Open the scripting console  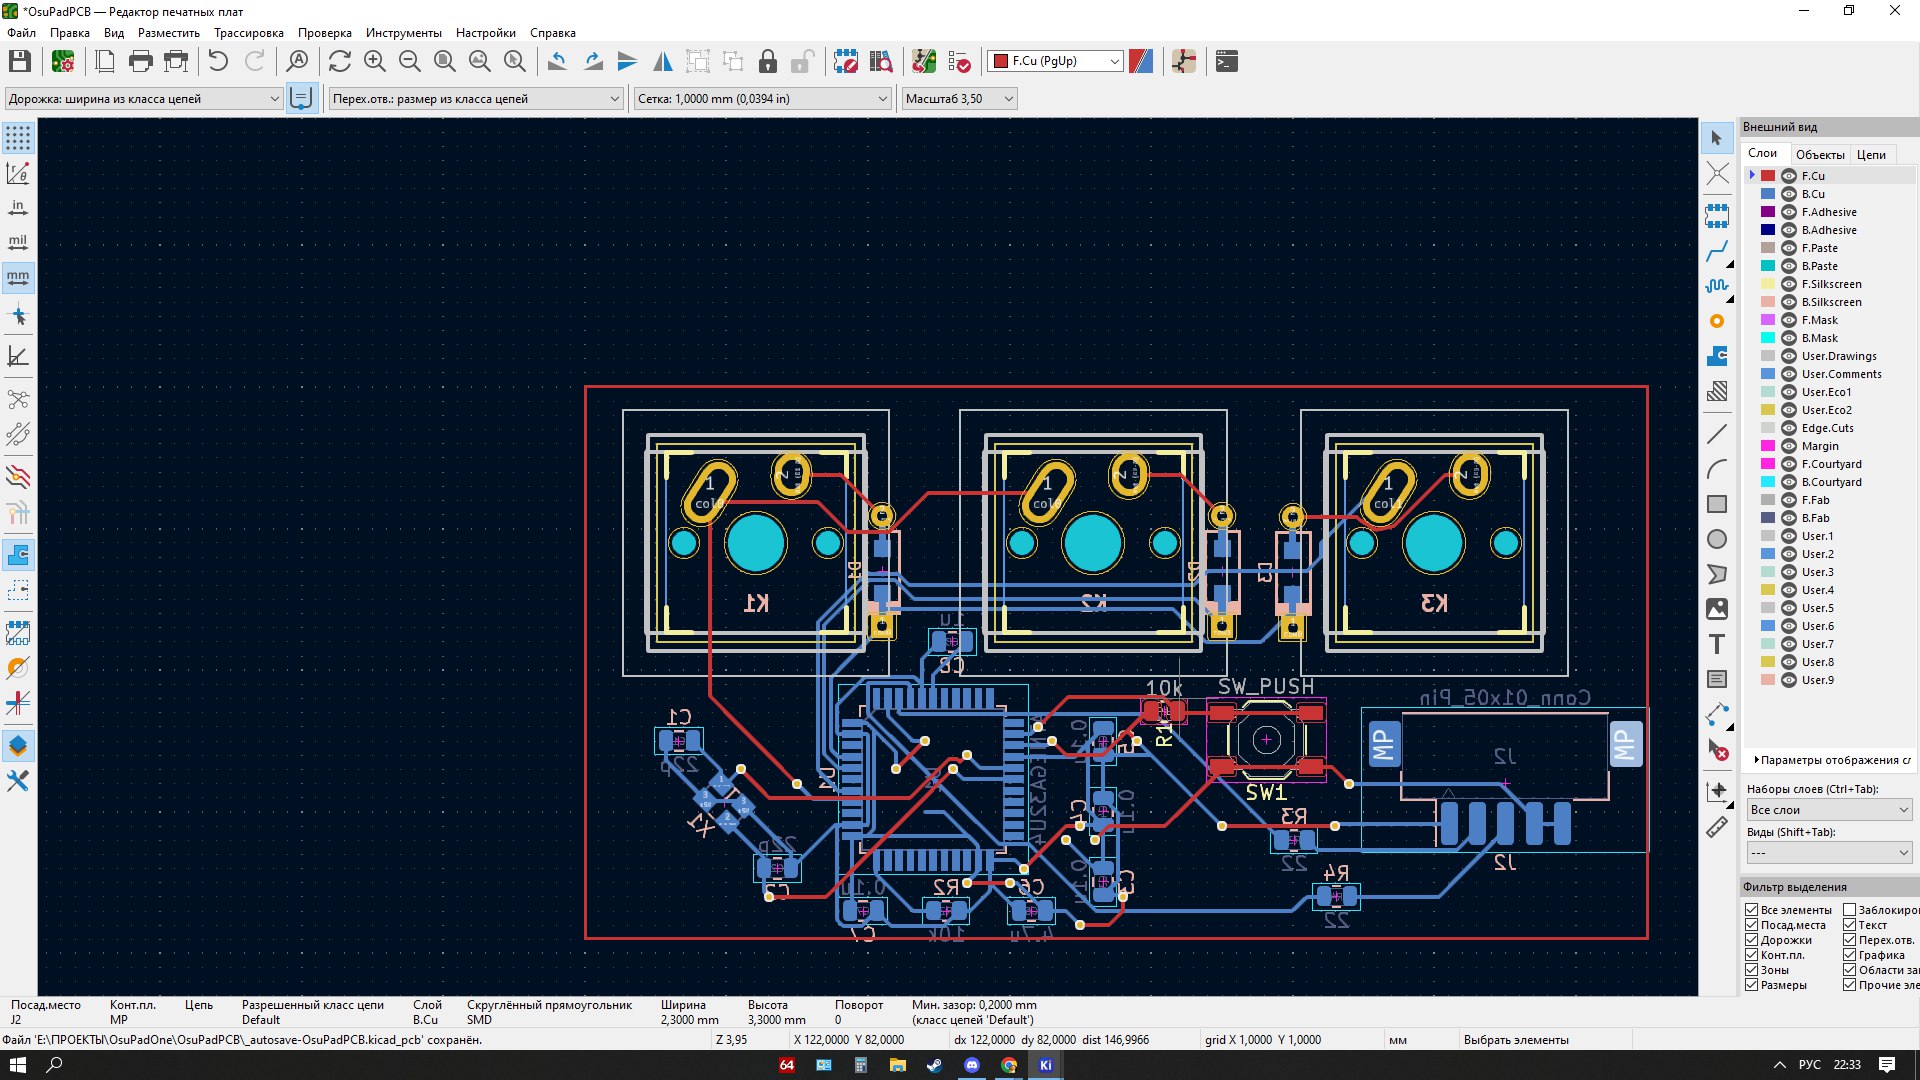tap(1227, 61)
